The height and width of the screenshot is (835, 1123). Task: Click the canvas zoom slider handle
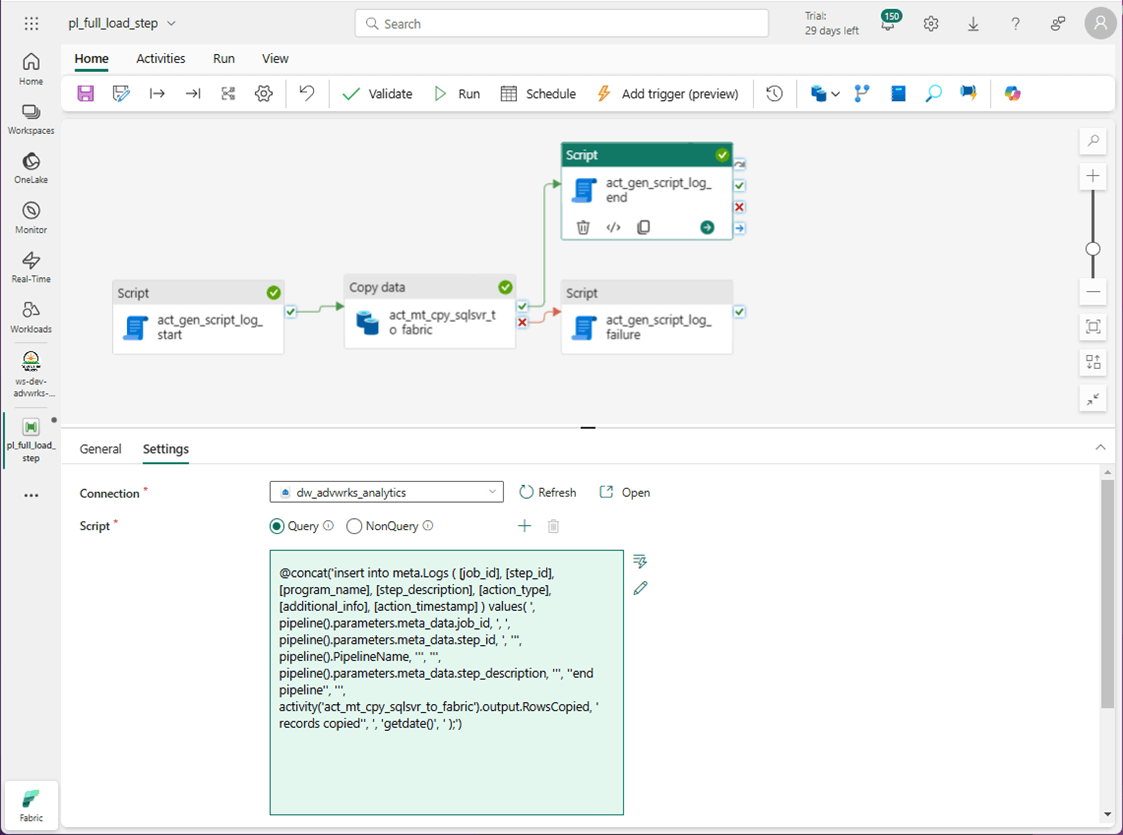click(1093, 249)
